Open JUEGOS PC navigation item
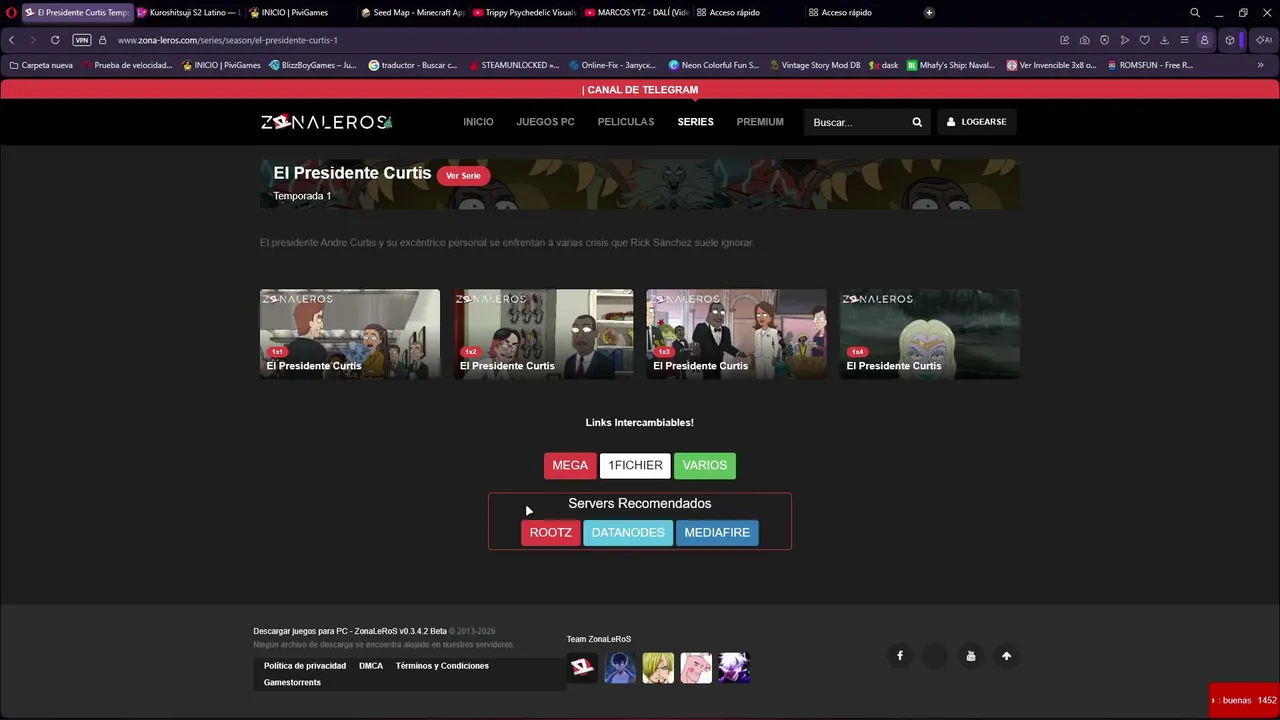This screenshot has height=720, width=1280. click(545, 122)
